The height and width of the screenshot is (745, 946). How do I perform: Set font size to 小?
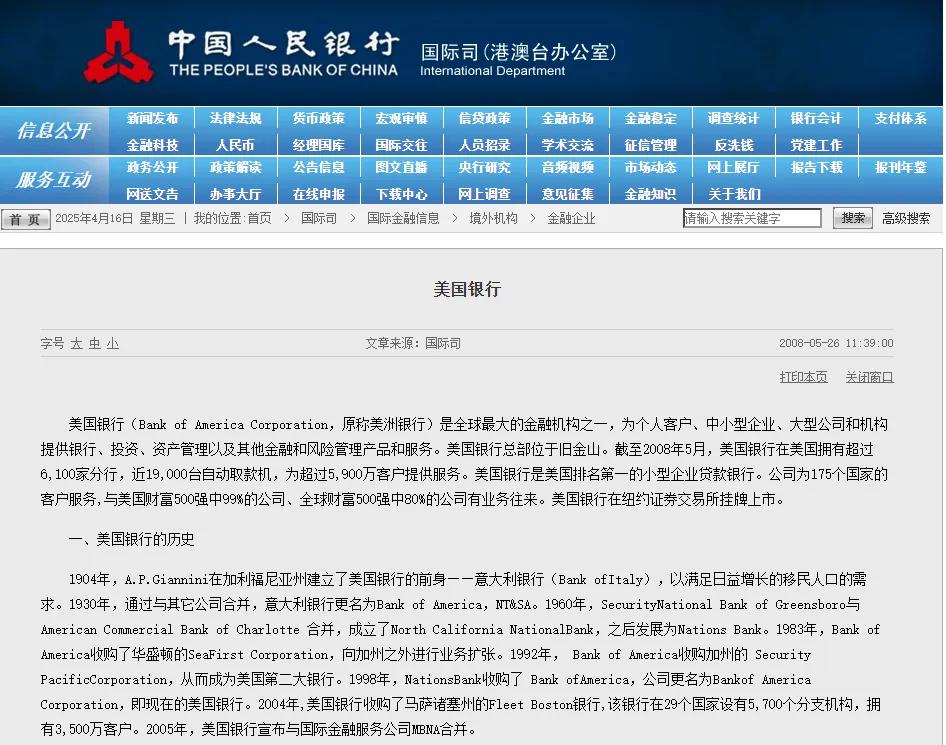click(113, 343)
